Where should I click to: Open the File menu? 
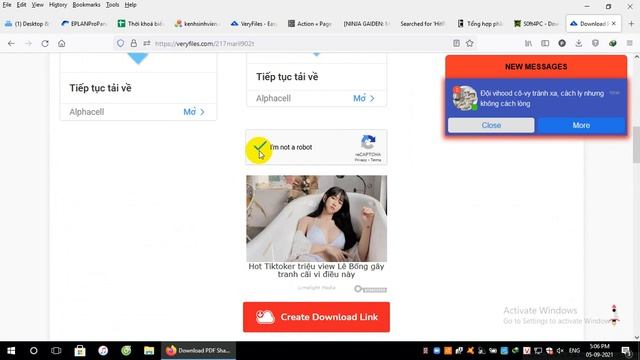[x=7, y=5]
